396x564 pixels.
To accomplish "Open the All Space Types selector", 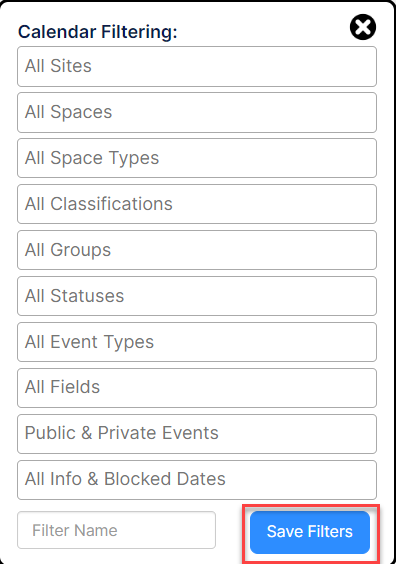I will (x=197, y=158).
